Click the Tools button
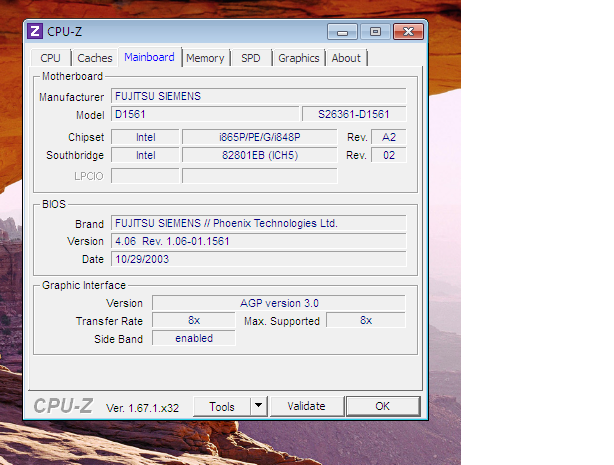The height and width of the screenshot is (465, 614). point(222,407)
